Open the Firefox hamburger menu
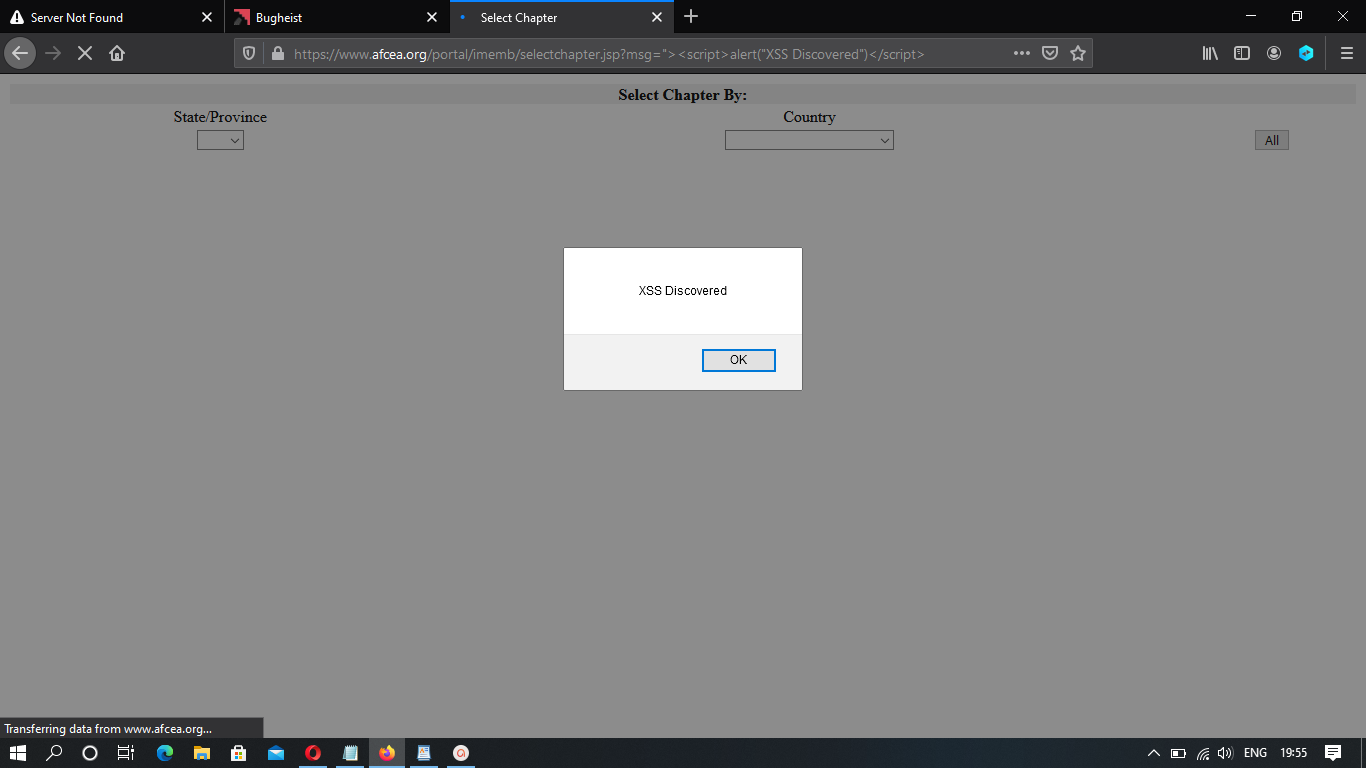Image resolution: width=1366 pixels, height=768 pixels. pos(1346,53)
